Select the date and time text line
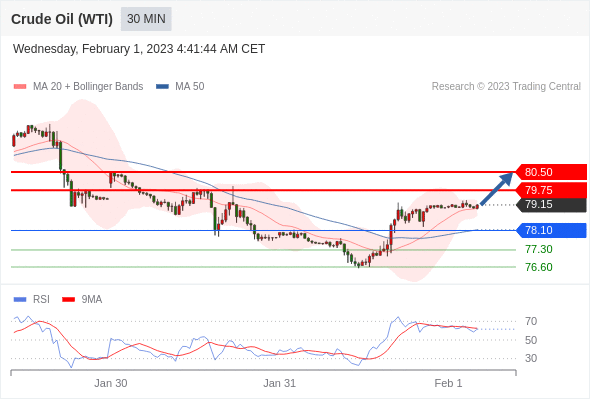 point(139,49)
